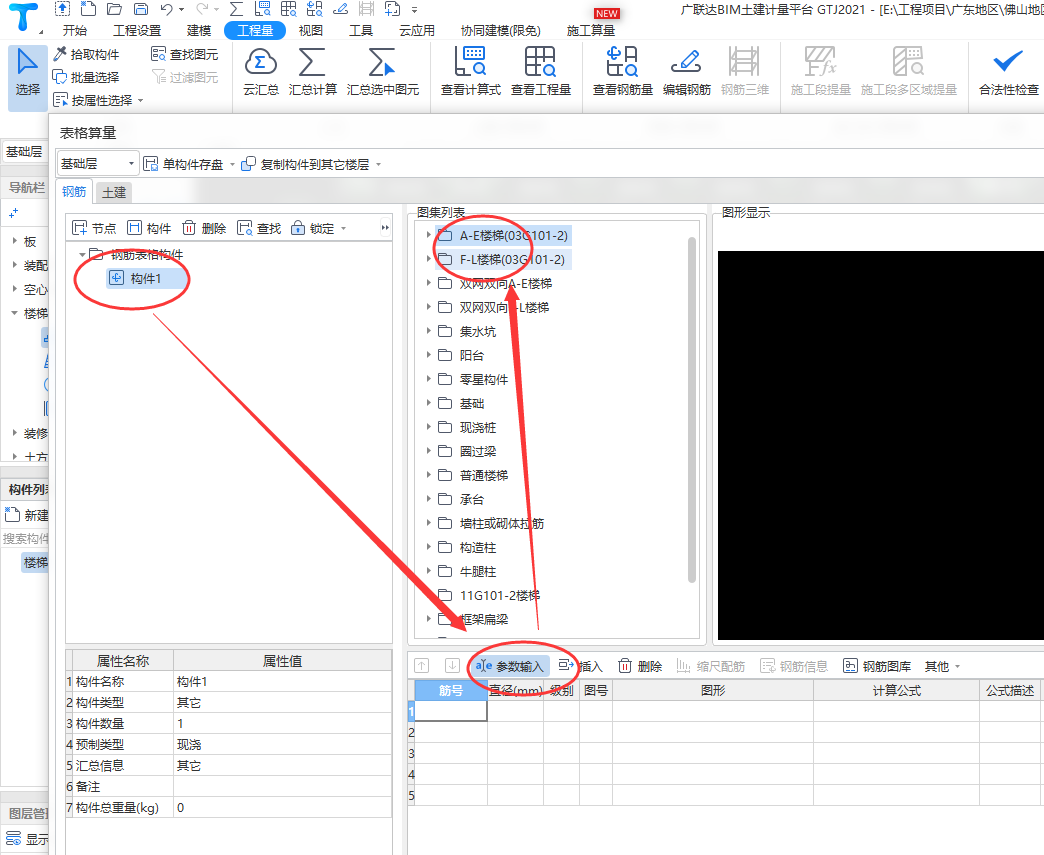1044x855 pixels.
Task: Click 单构件存盘 save component
Action: 184,164
